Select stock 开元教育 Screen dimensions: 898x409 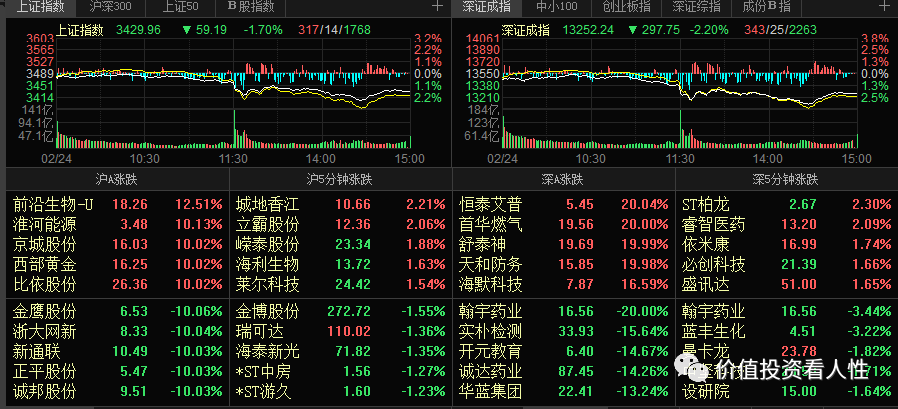563,352
